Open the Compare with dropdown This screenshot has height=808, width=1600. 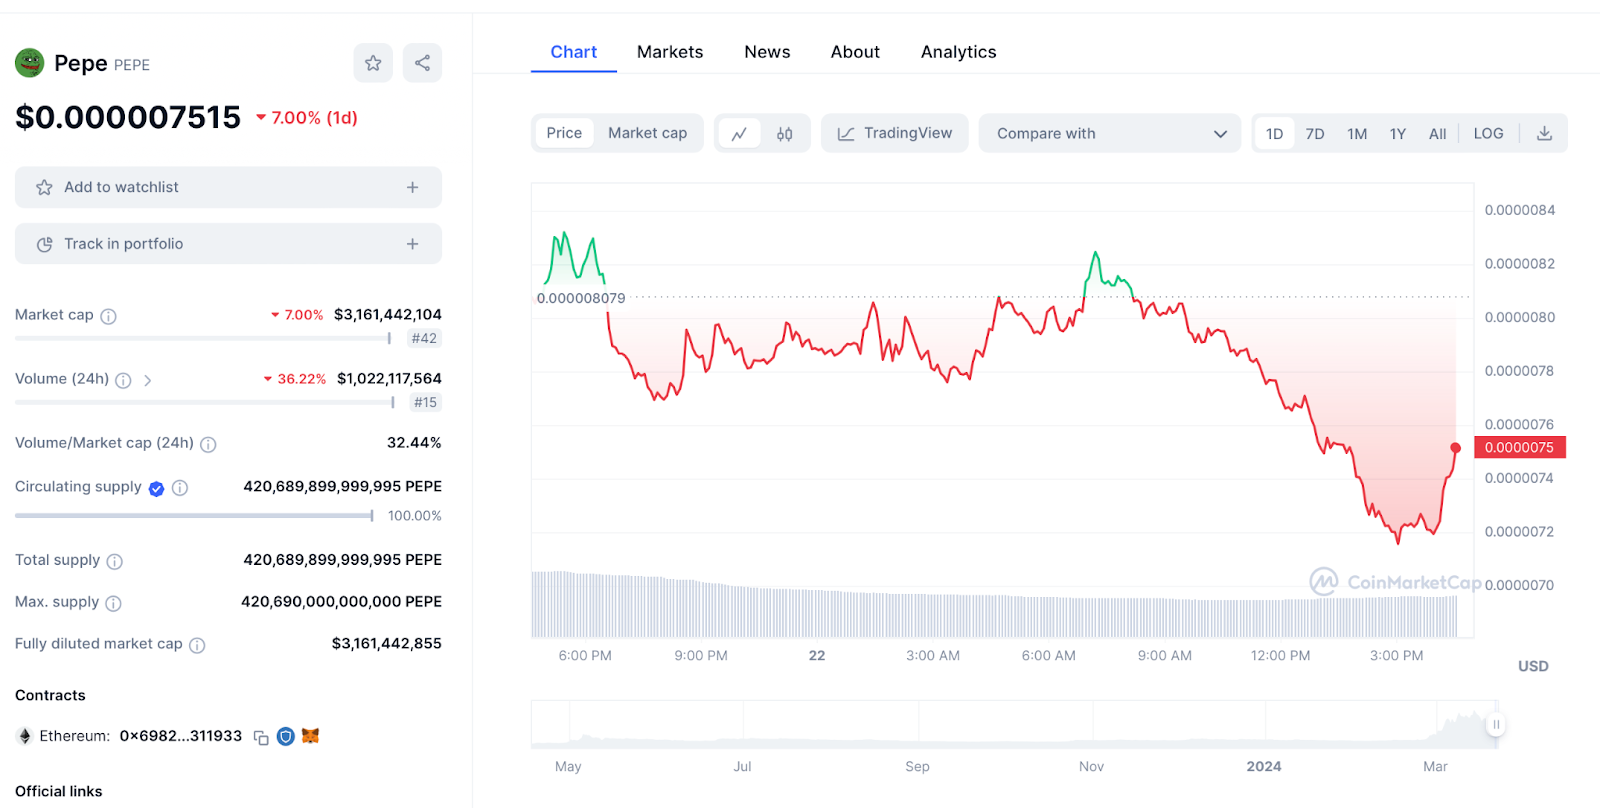click(1110, 133)
